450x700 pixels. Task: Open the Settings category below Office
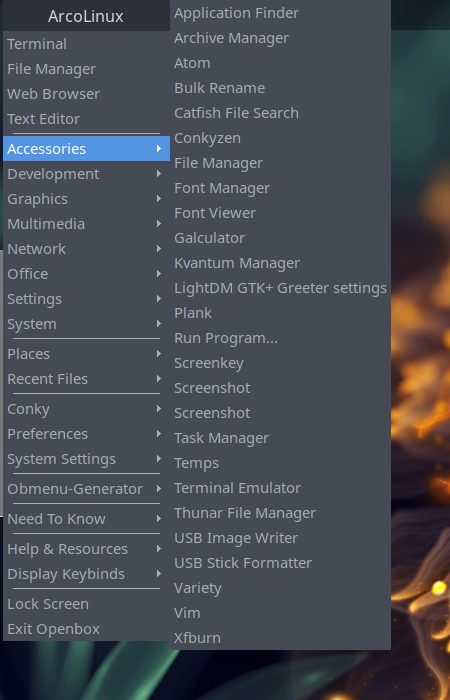click(x=86, y=299)
